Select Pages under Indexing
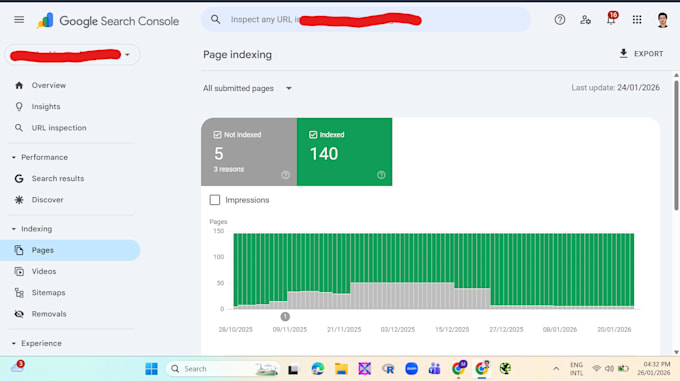Image resolution: width=680 pixels, height=381 pixels. pyautogui.click(x=70, y=250)
